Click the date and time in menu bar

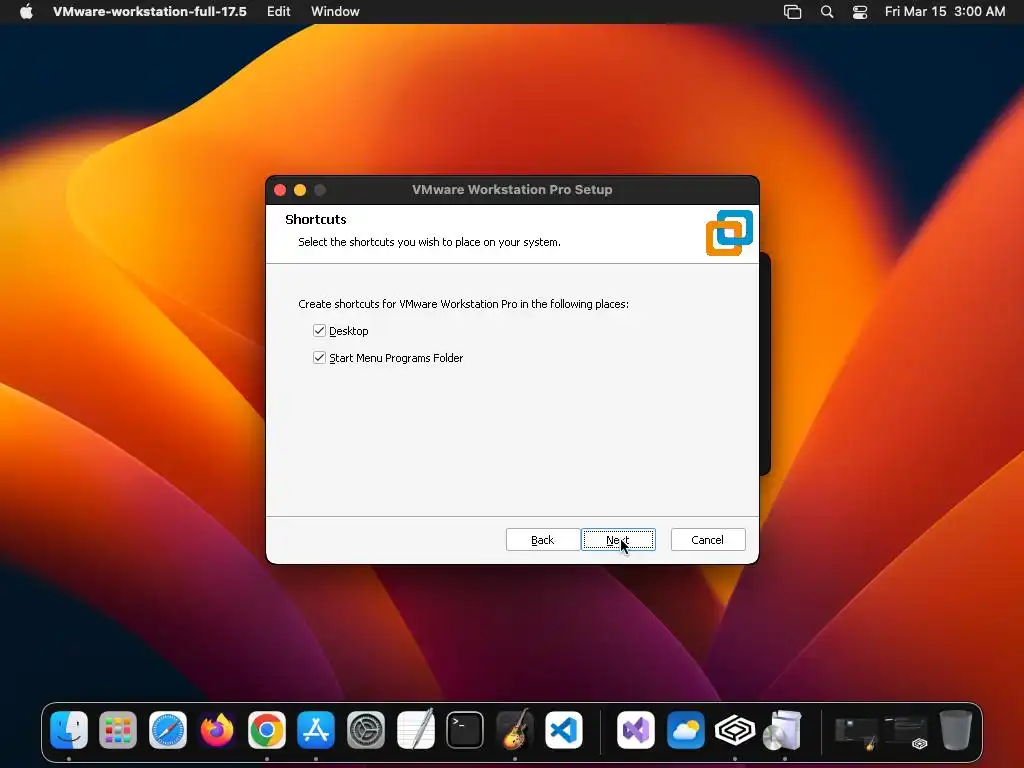(945, 12)
